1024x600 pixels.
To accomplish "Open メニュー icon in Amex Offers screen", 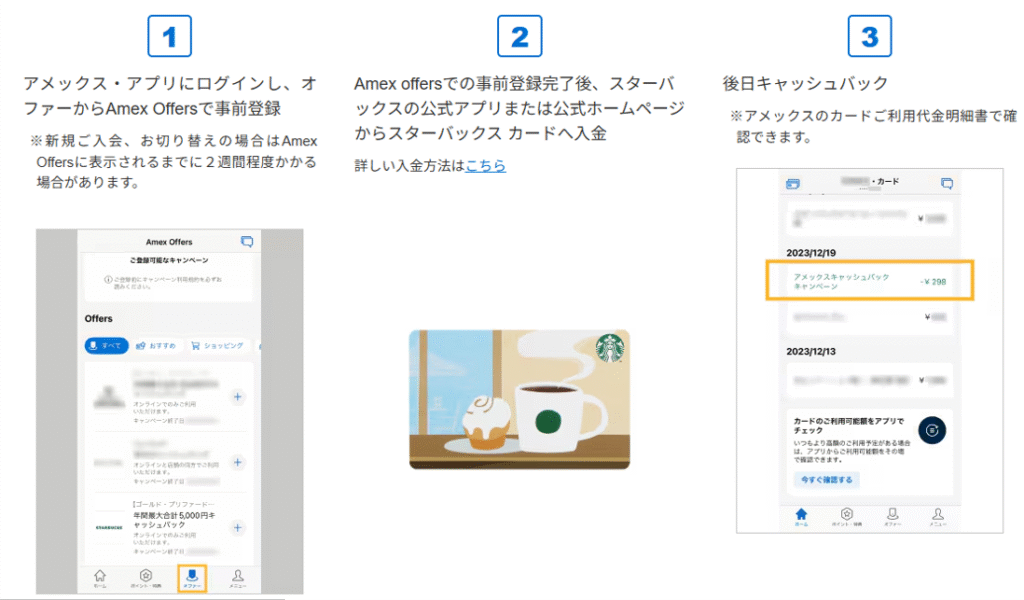I will 238,578.
